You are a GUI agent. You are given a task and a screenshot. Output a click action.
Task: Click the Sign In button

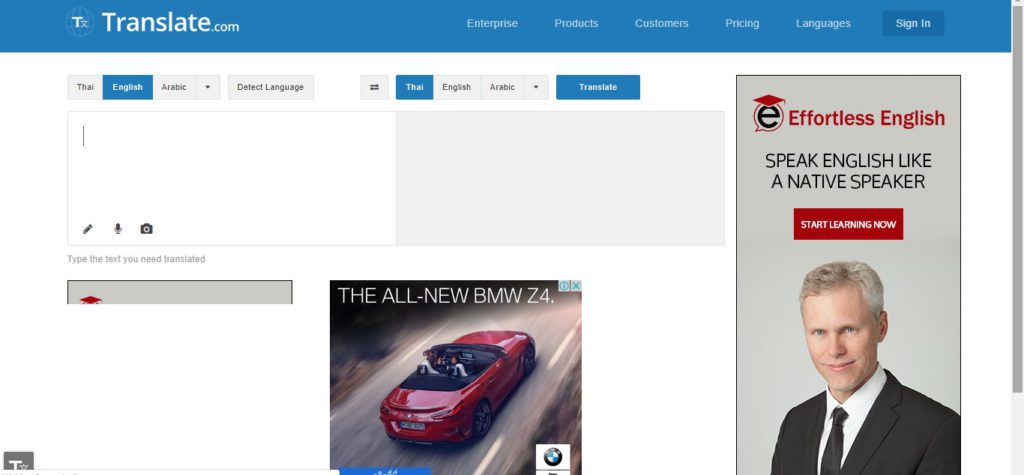[x=913, y=24]
